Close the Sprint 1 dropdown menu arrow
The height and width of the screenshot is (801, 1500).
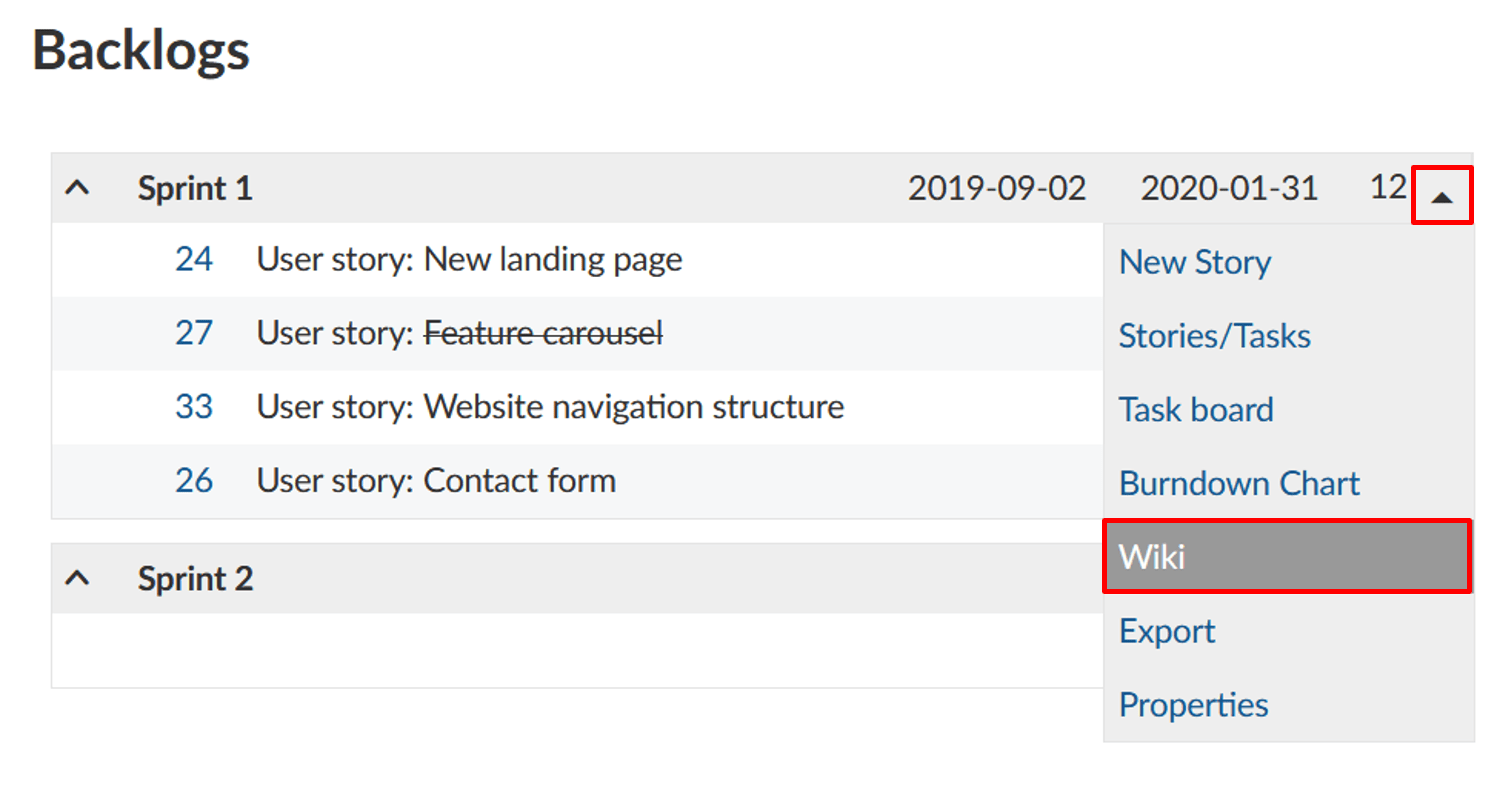(1441, 196)
